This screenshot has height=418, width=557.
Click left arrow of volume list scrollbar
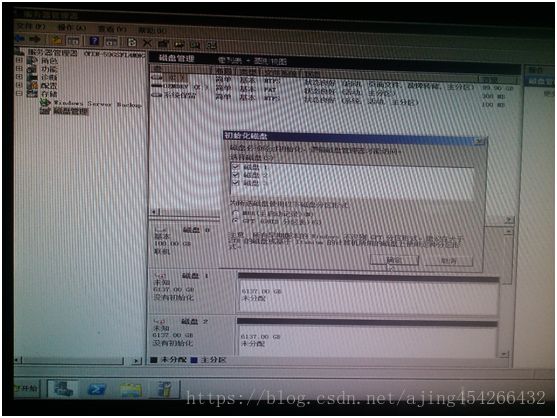click(154, 212)
